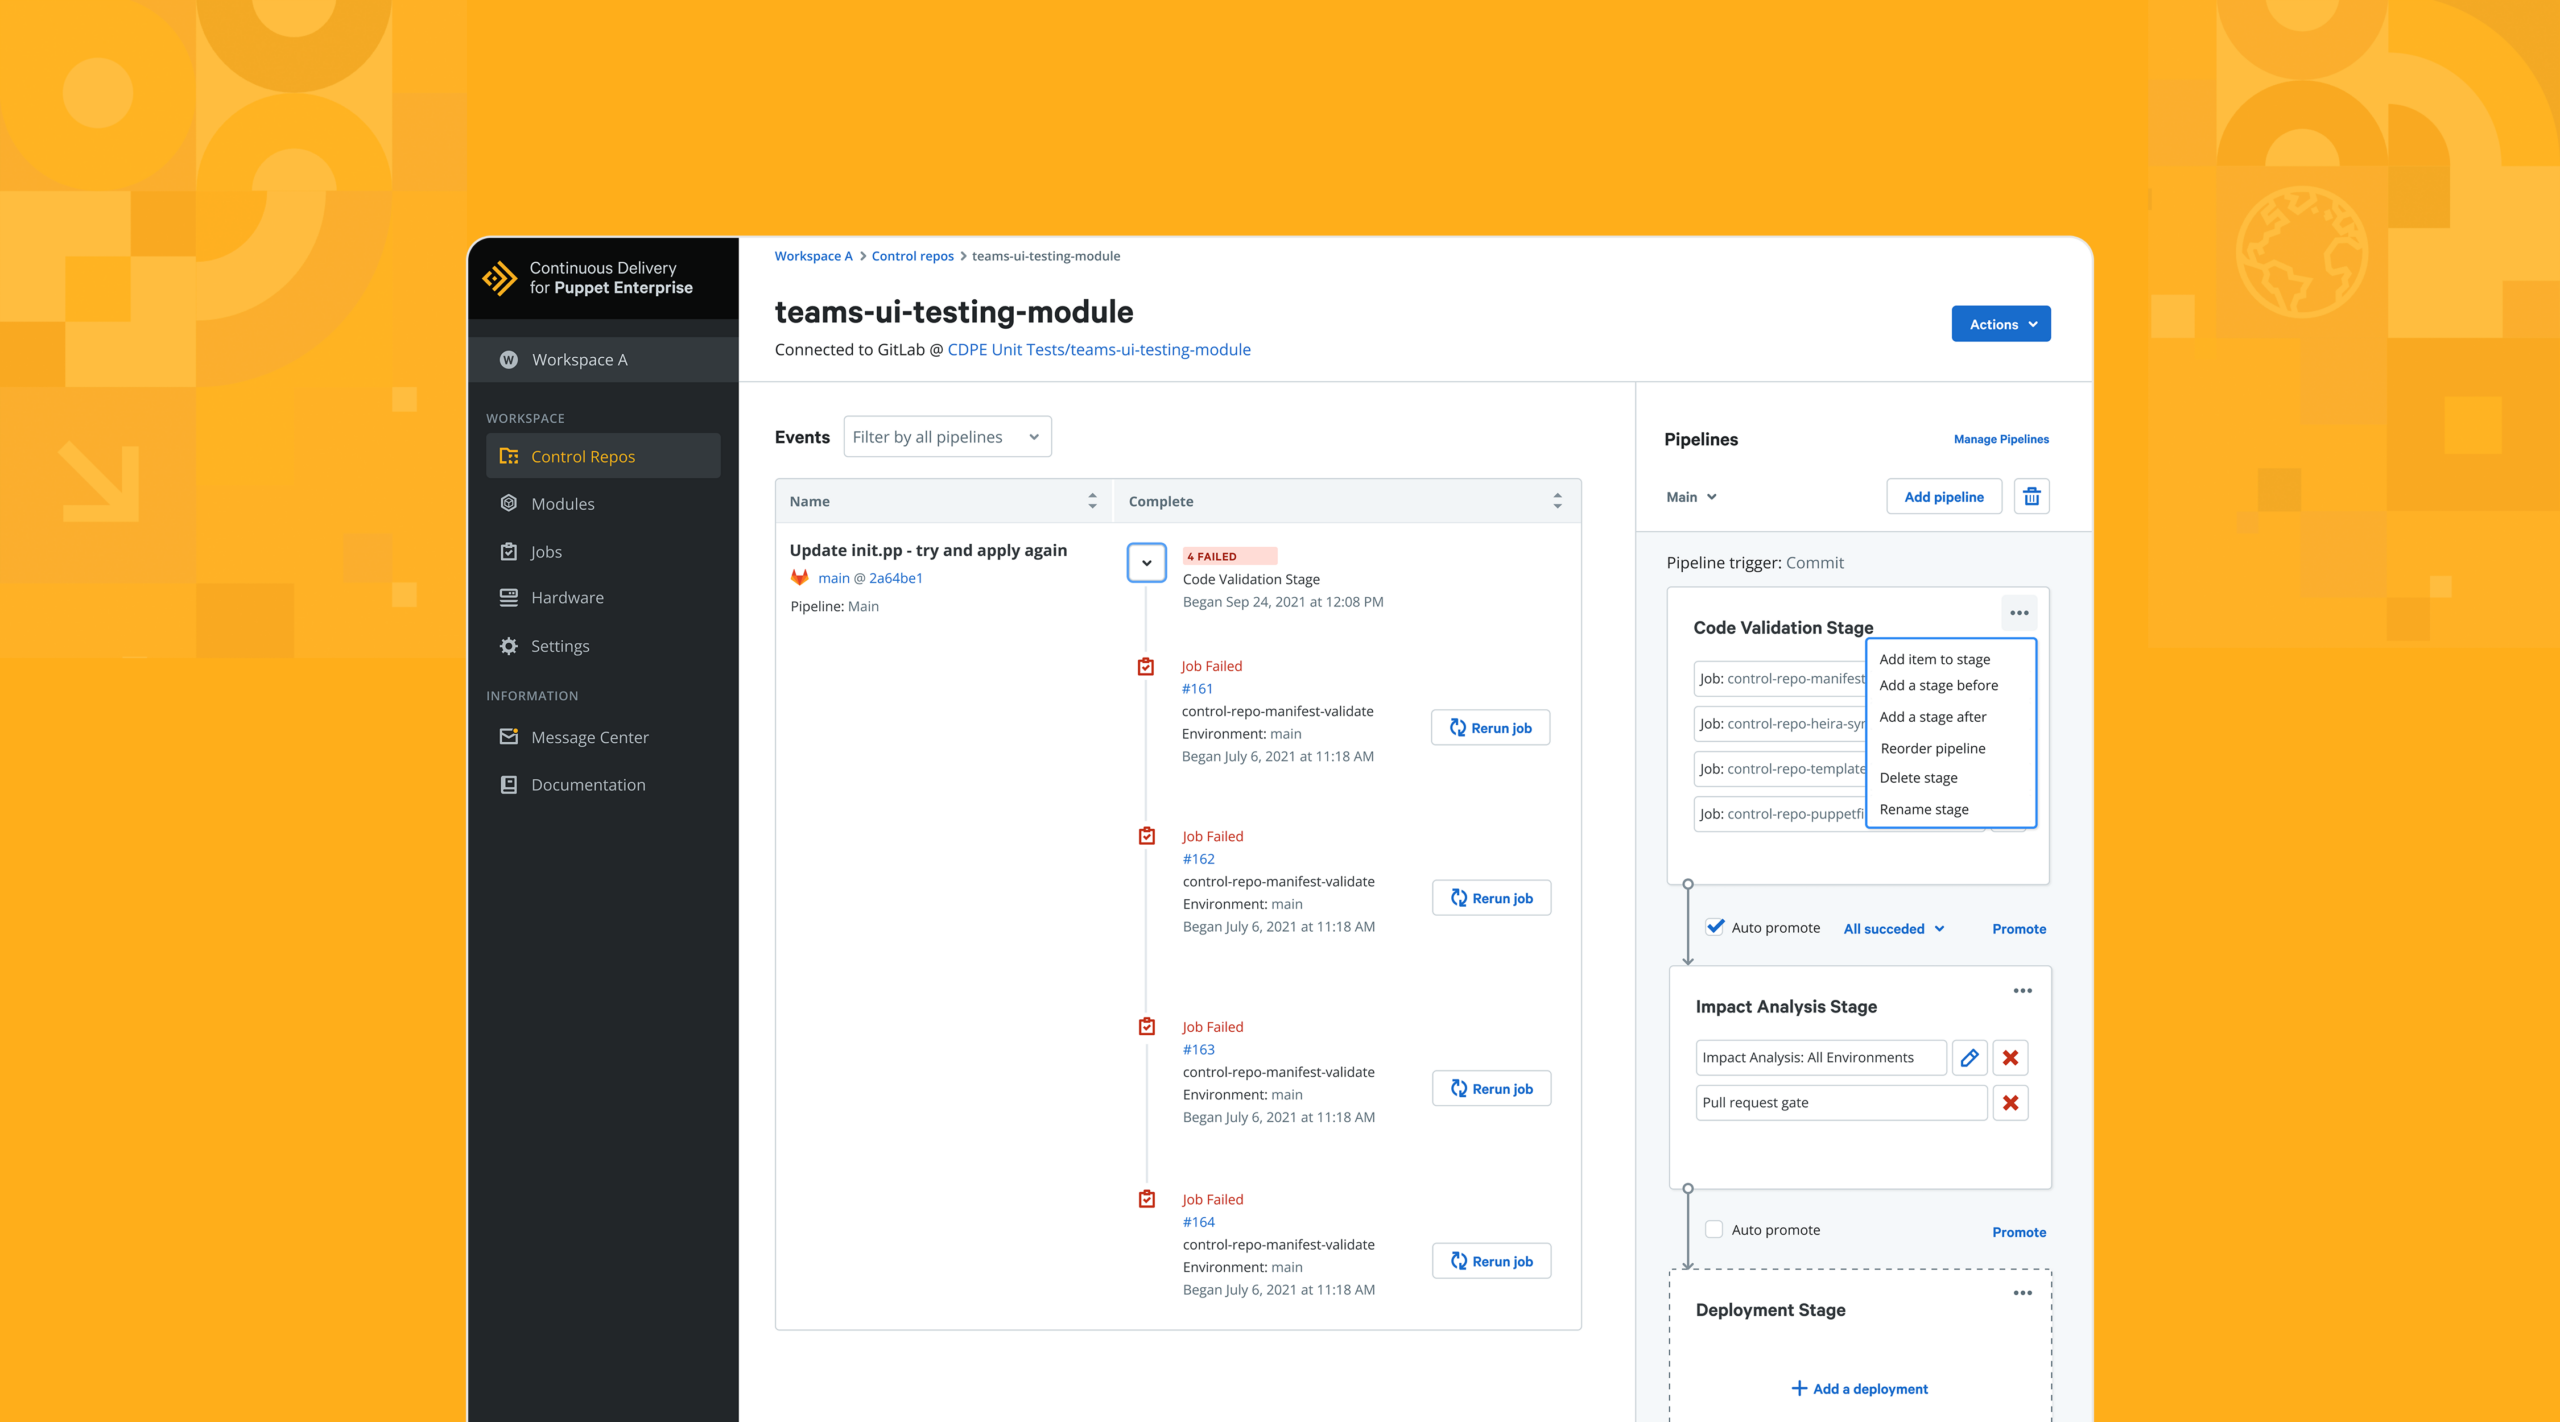Open Manage Pipelines link

tap(2001, 439)
